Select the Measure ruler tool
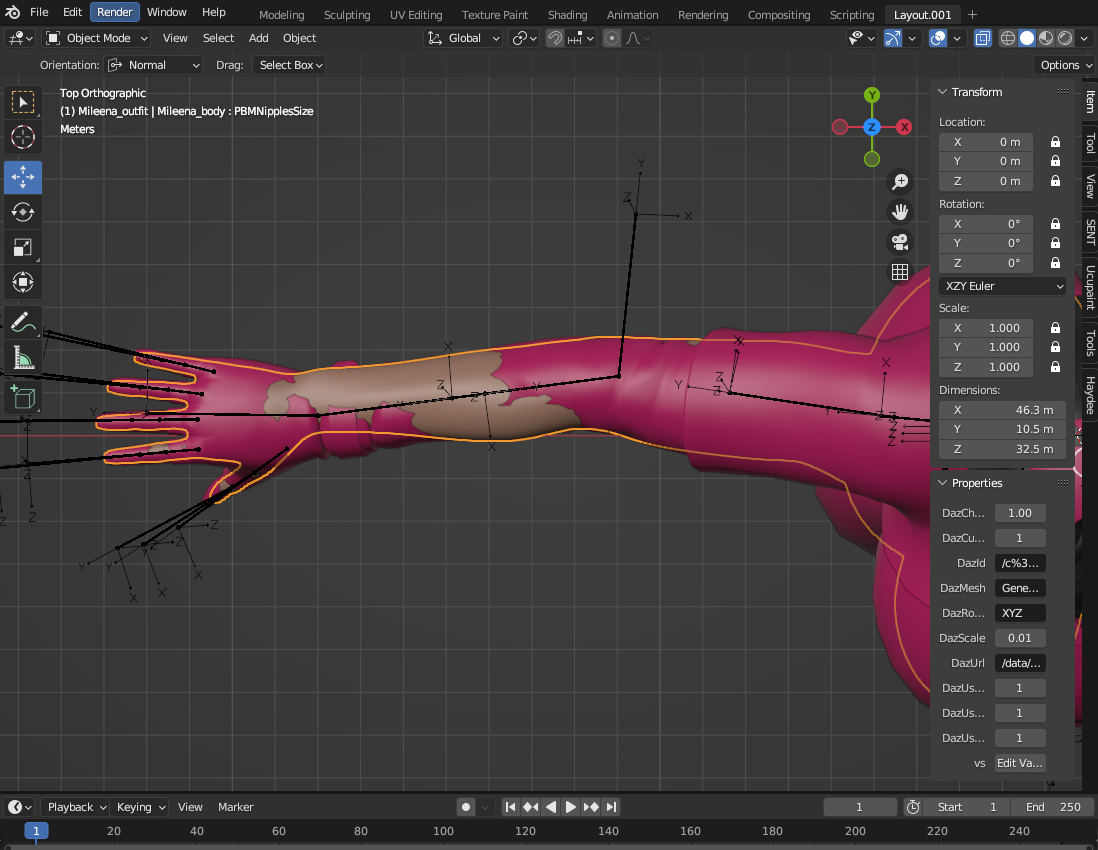The height and width of the screenshot is (850, 1098). click(x=23, y=358)
